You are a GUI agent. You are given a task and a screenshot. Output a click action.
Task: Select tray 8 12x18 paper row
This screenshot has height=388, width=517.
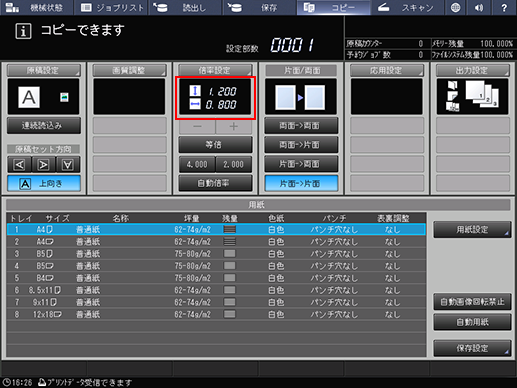[x=216, y=314]
